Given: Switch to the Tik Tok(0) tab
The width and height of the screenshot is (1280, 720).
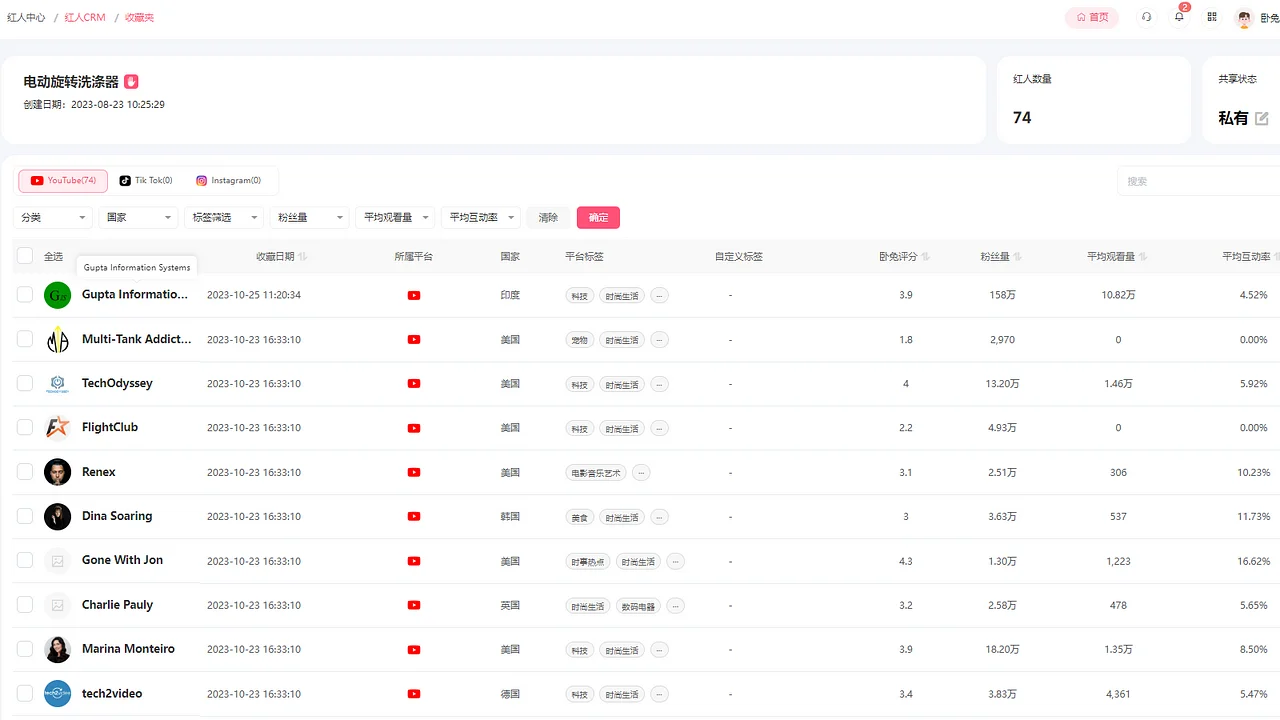Looking at the screenshot, I should coord(146,180).
